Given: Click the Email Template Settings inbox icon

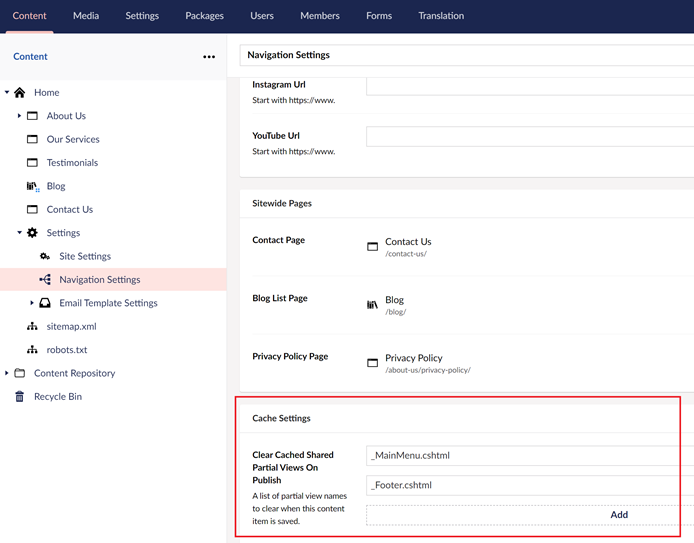Looking at the screenshot, I should pos(45,303).
